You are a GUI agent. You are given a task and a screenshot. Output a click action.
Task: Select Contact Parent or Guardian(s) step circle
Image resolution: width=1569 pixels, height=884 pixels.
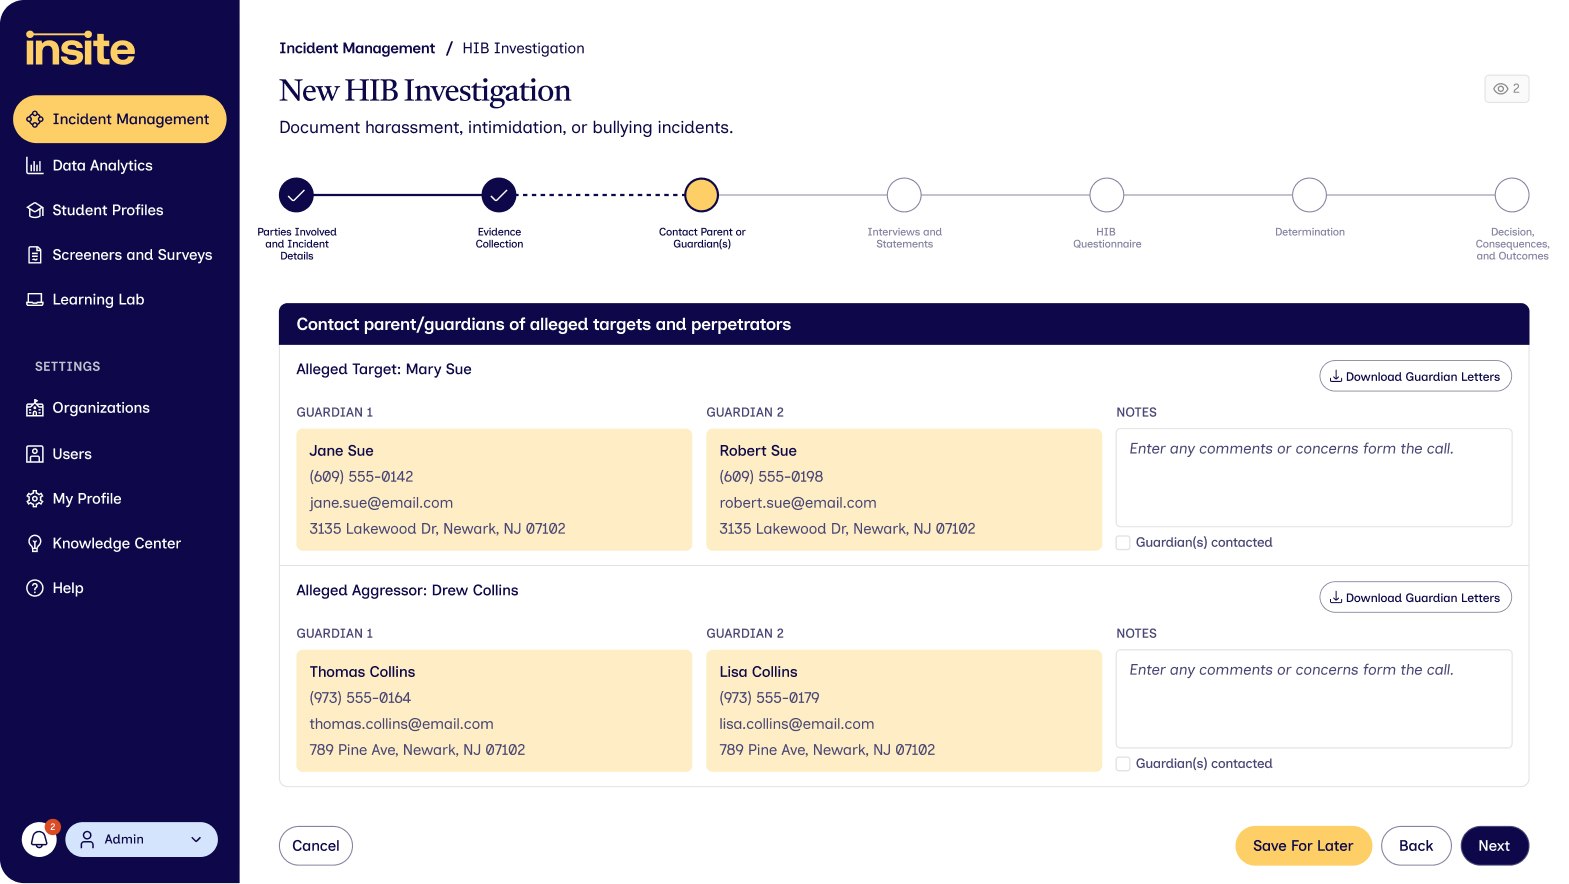pos(702,195)
